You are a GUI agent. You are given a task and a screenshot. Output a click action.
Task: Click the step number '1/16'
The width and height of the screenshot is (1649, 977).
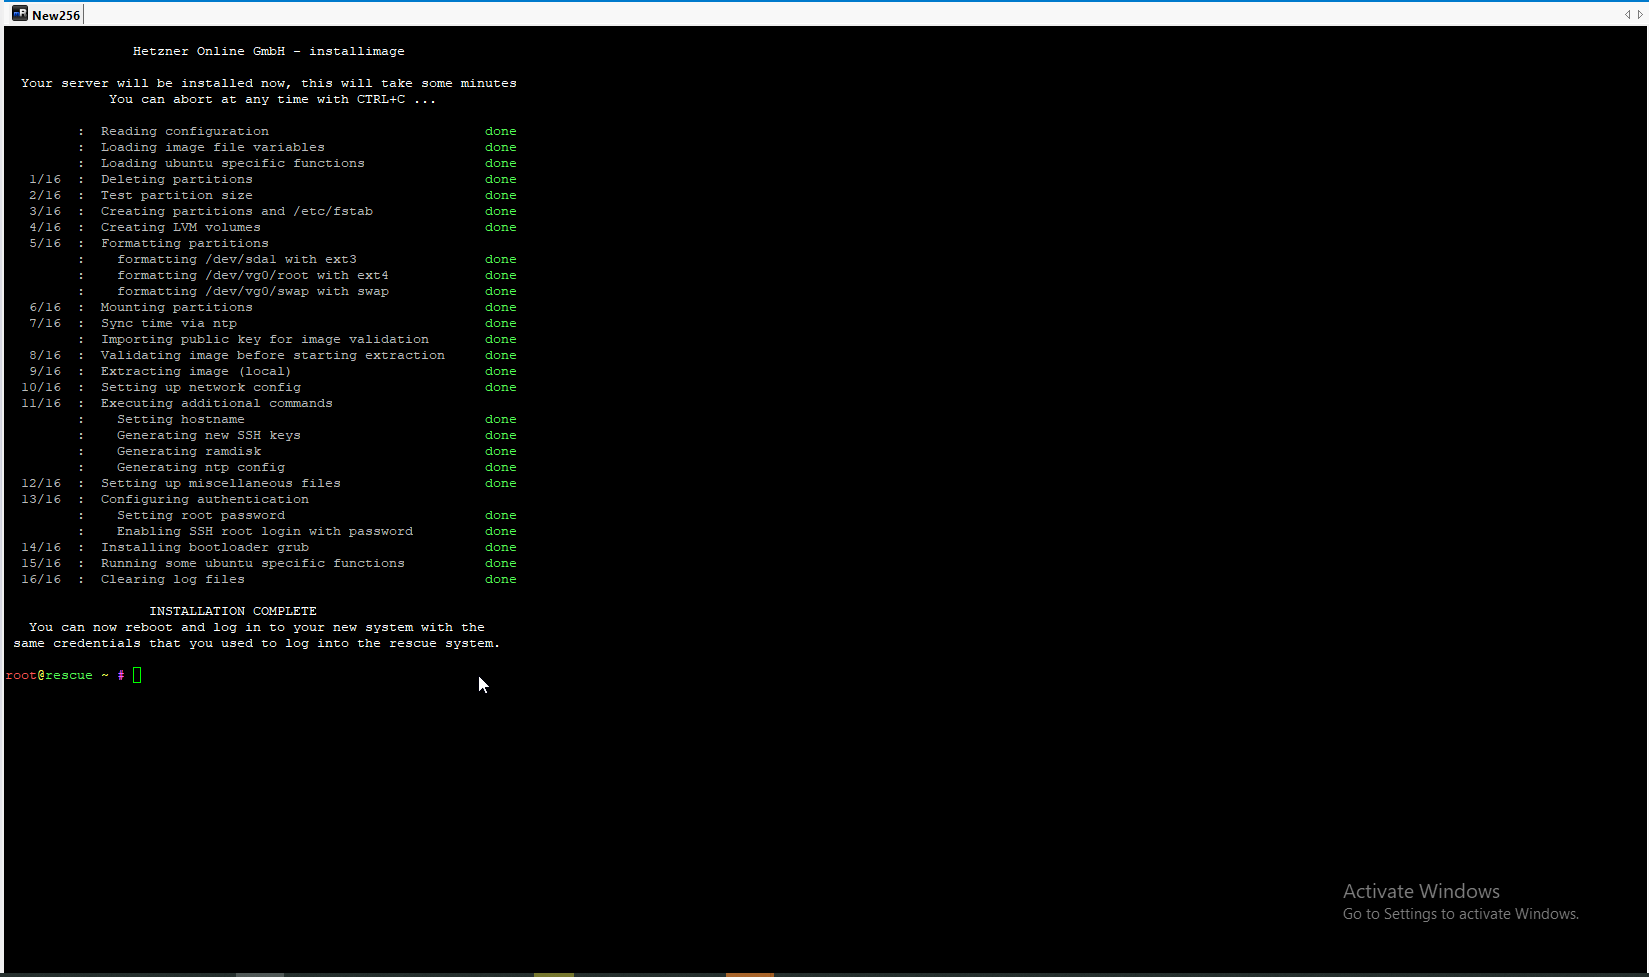coord(45,179)
